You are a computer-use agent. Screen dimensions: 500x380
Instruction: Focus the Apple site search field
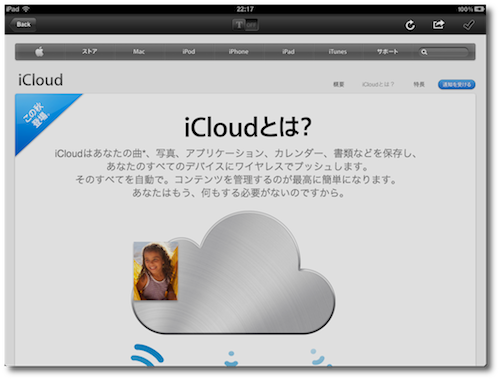tap(444, 52)
